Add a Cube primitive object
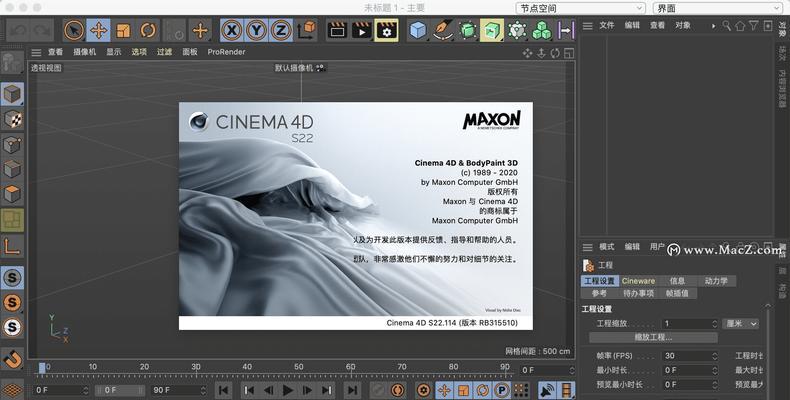790x400 pixels. coord(418,30)
